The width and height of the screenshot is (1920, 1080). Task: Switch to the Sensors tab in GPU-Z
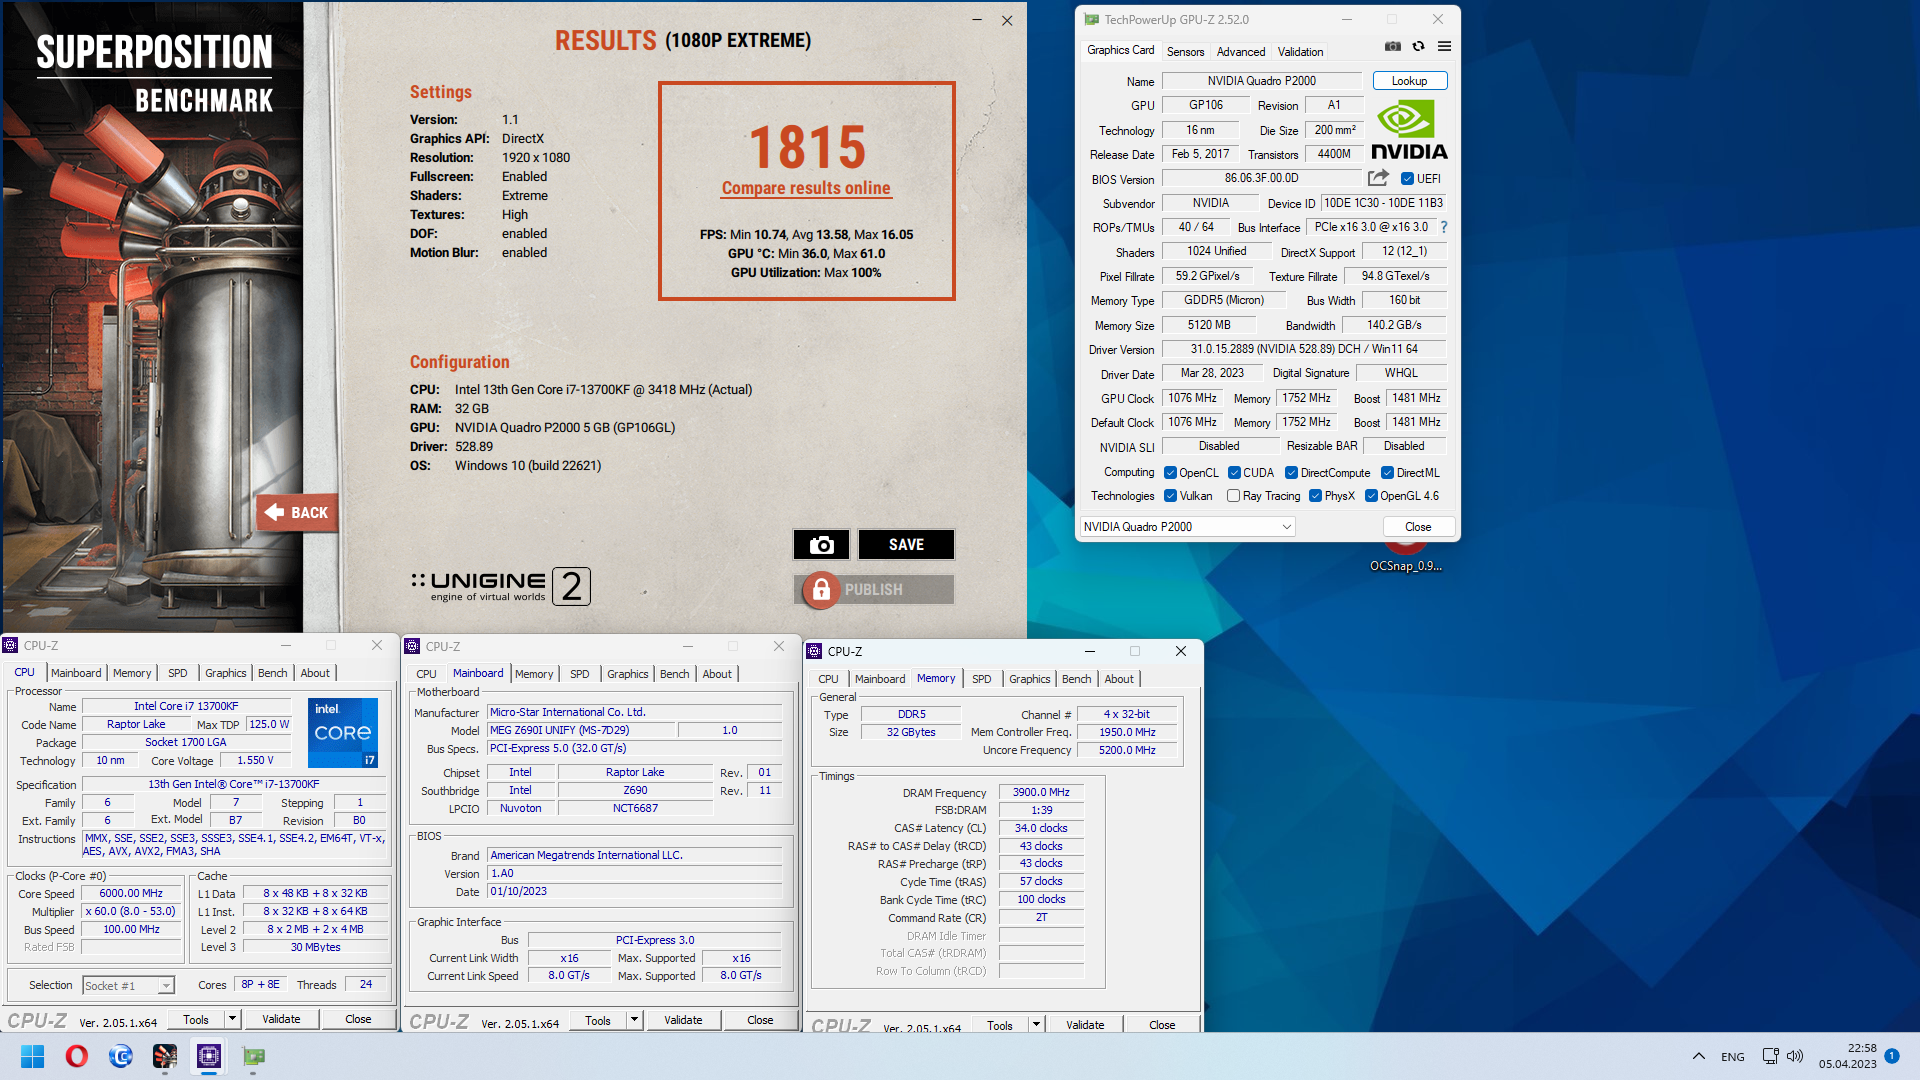coord(1185,52)
